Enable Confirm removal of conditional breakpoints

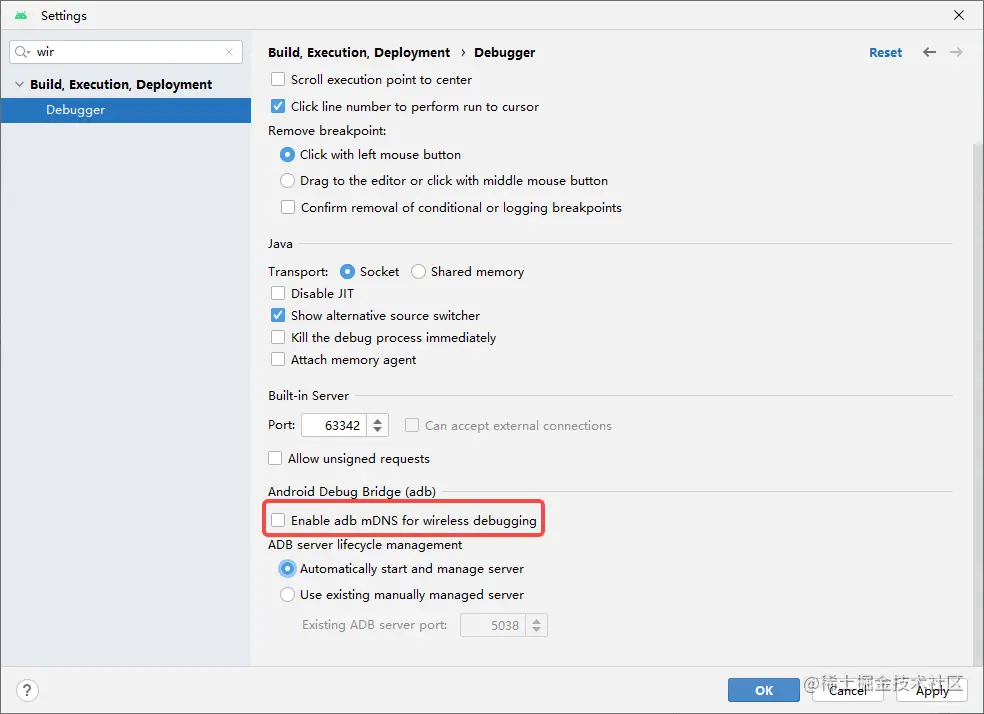pyautogui.click(x=287, y=207)
